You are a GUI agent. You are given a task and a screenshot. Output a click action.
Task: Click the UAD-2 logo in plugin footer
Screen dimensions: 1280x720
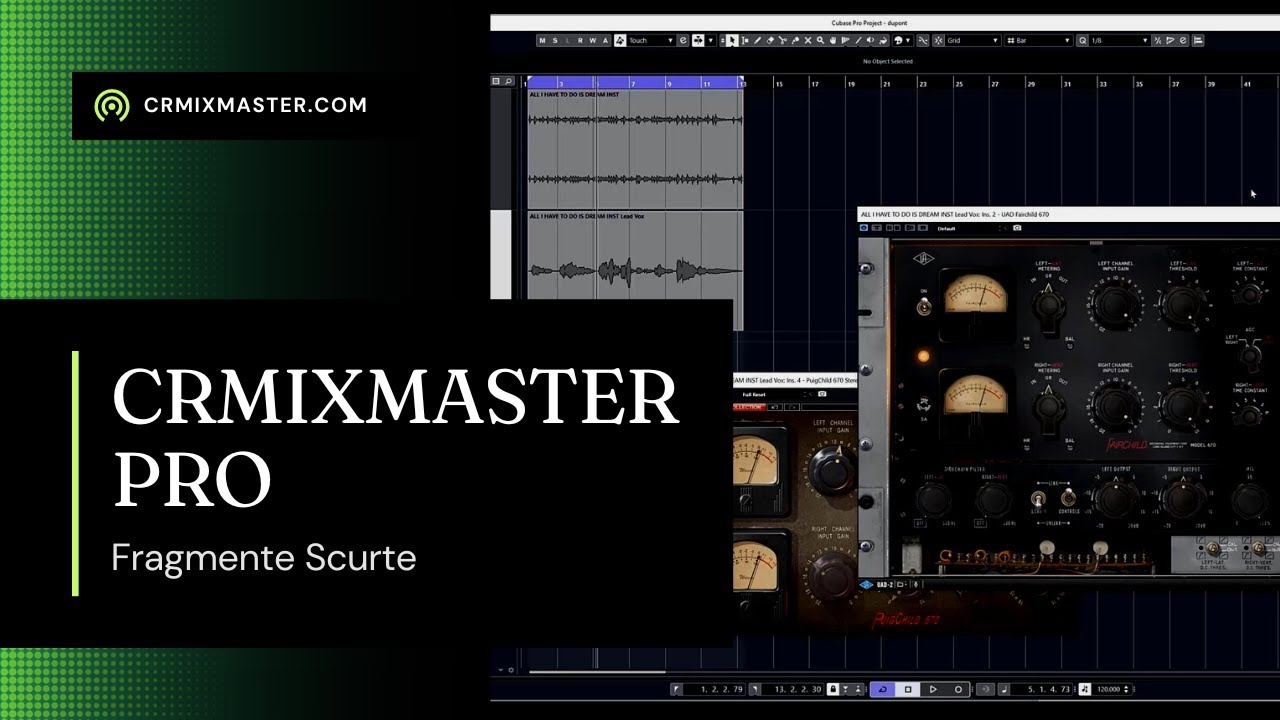point(866,584)
